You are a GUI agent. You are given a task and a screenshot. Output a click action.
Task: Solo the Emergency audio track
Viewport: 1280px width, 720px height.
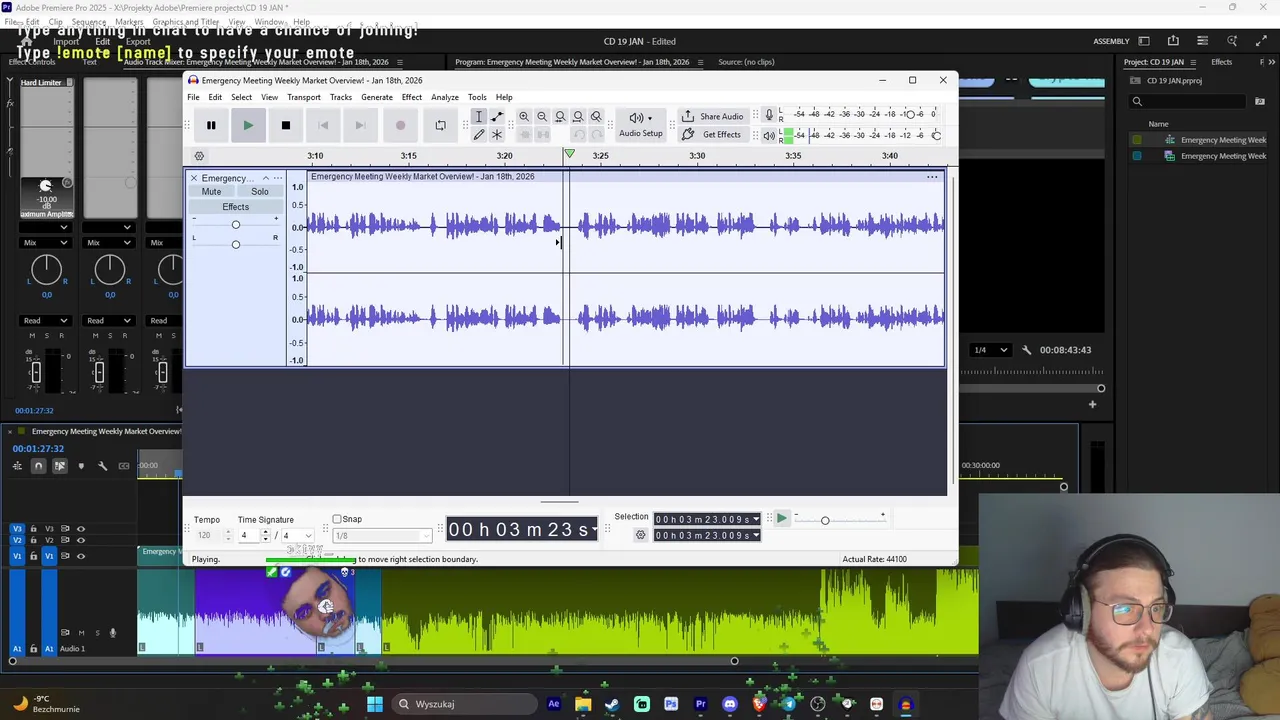[x=260, y=192]
